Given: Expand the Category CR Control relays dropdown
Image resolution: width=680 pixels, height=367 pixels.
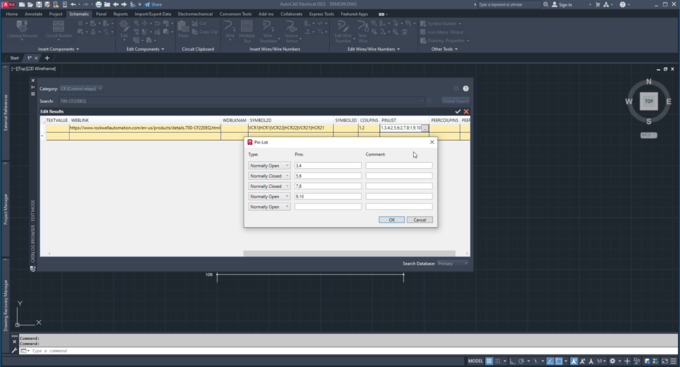Looking at the screenshot, I should pos(81,88).
